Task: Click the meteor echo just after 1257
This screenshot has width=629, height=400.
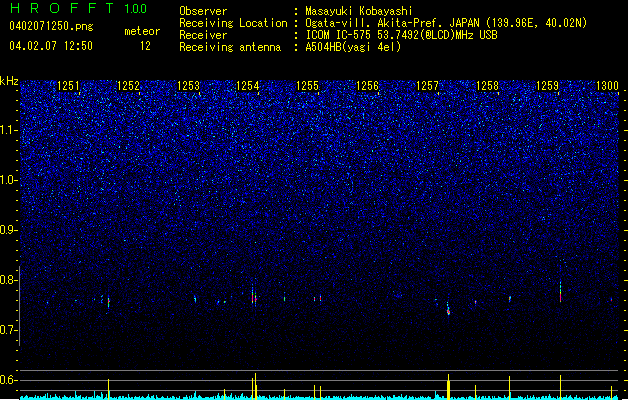Action: (x=448, y=310)
